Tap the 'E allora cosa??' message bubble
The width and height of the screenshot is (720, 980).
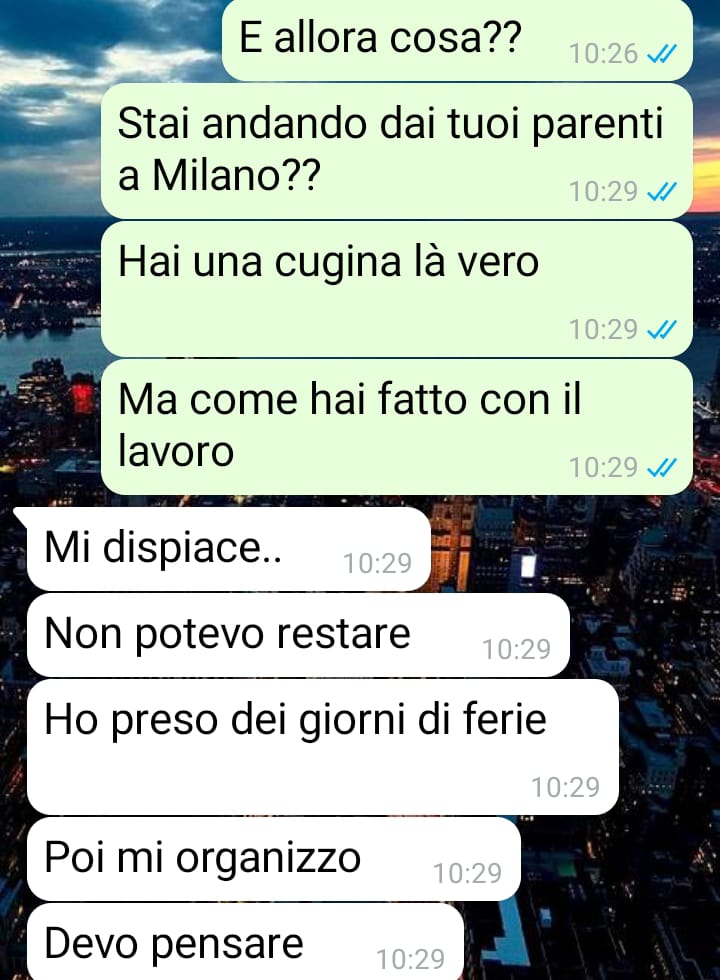point(458,40)
